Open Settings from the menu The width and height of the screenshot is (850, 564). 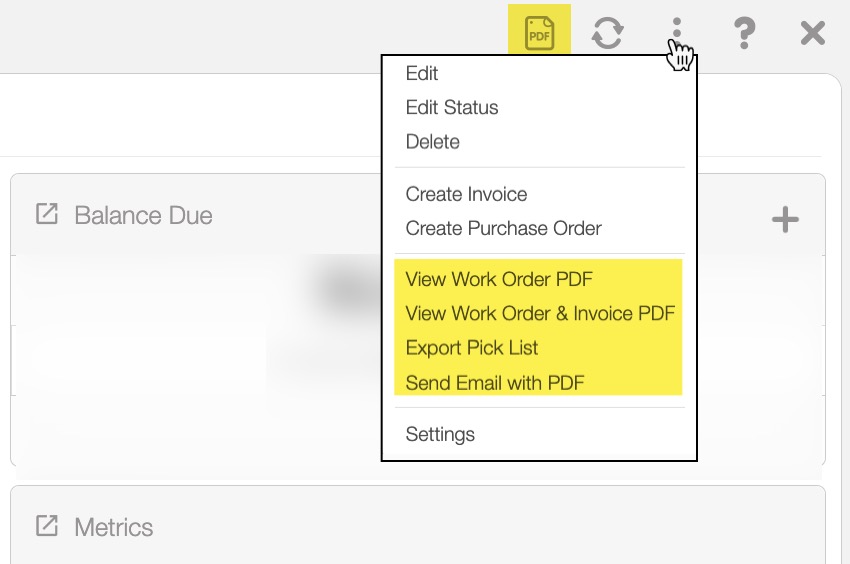coord(440,435)
